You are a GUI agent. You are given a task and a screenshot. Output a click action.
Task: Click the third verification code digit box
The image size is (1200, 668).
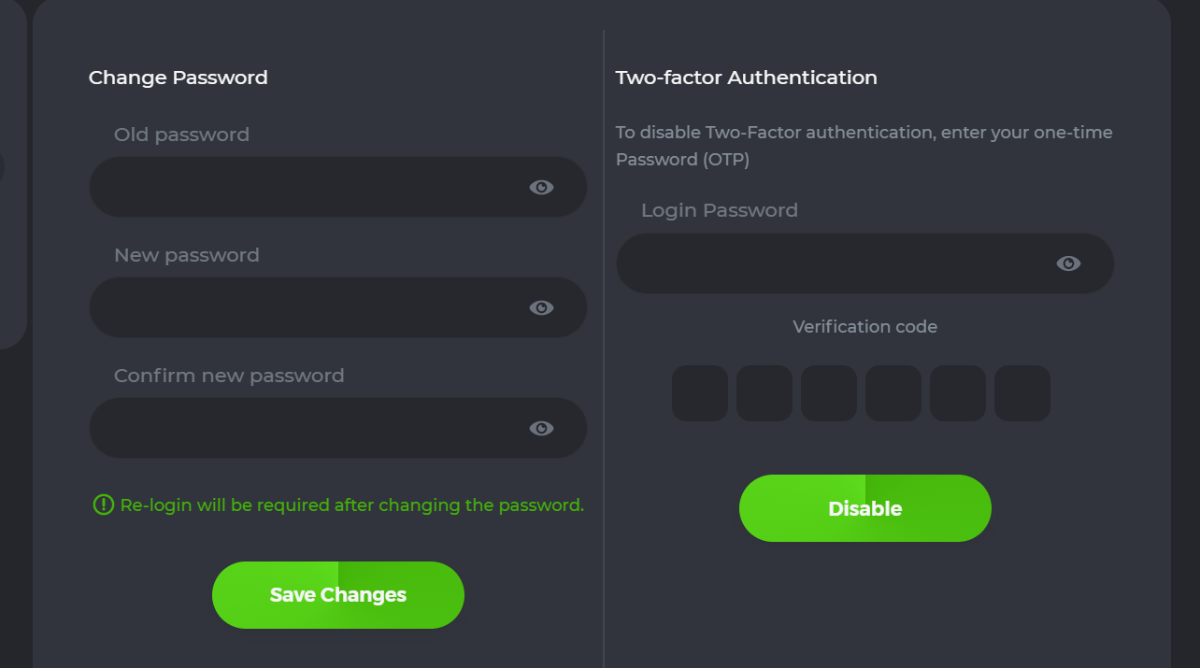[829, 393]
